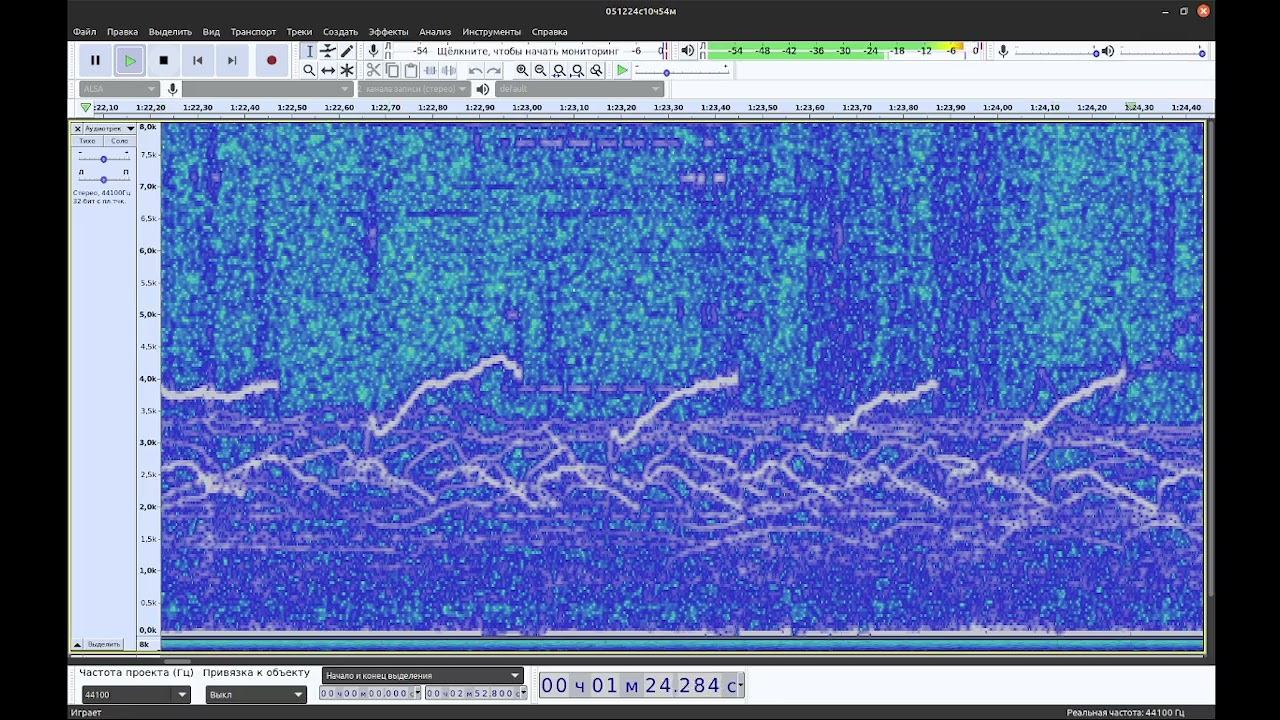Viewport: 1280px width, 720px height.
Task: Select the Zoom (magnifier) tool
Action: pos(309,70)
